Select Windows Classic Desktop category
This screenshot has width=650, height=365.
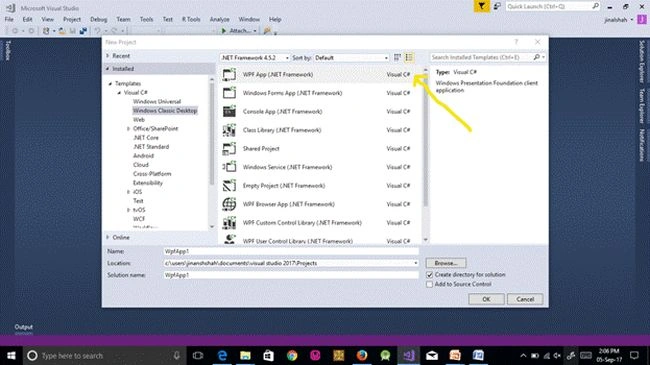[165, 111]
